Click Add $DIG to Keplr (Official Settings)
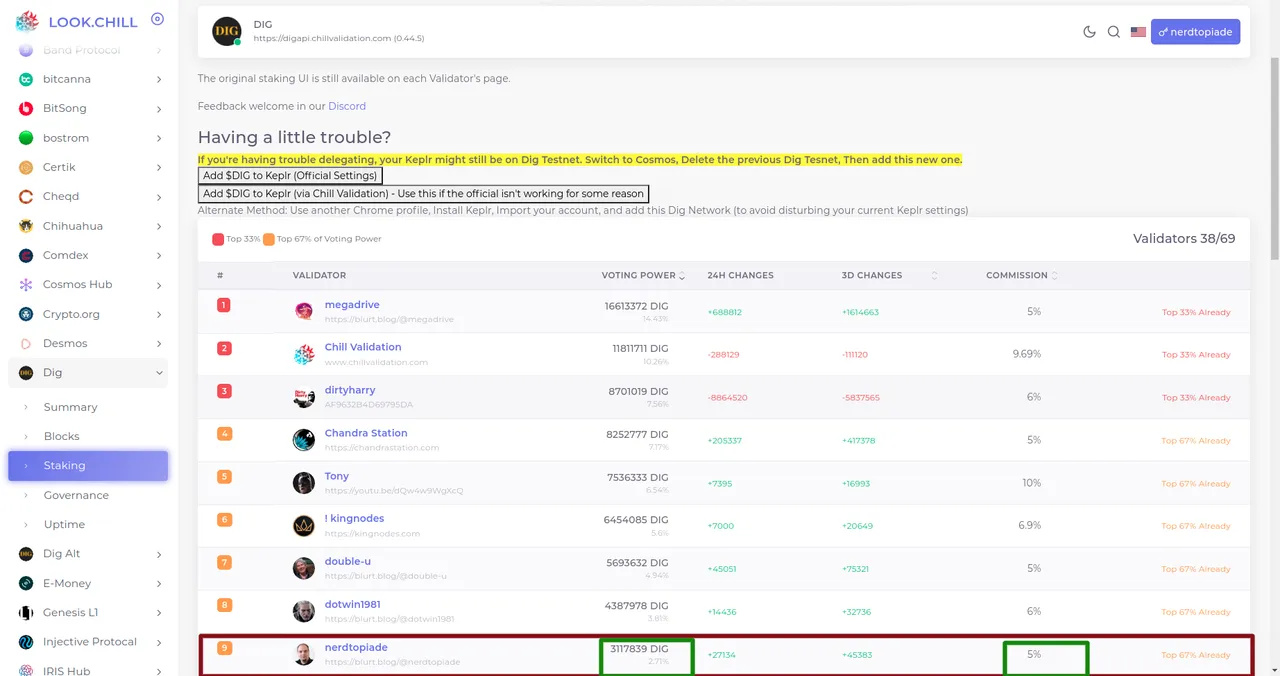 (290, 176)
